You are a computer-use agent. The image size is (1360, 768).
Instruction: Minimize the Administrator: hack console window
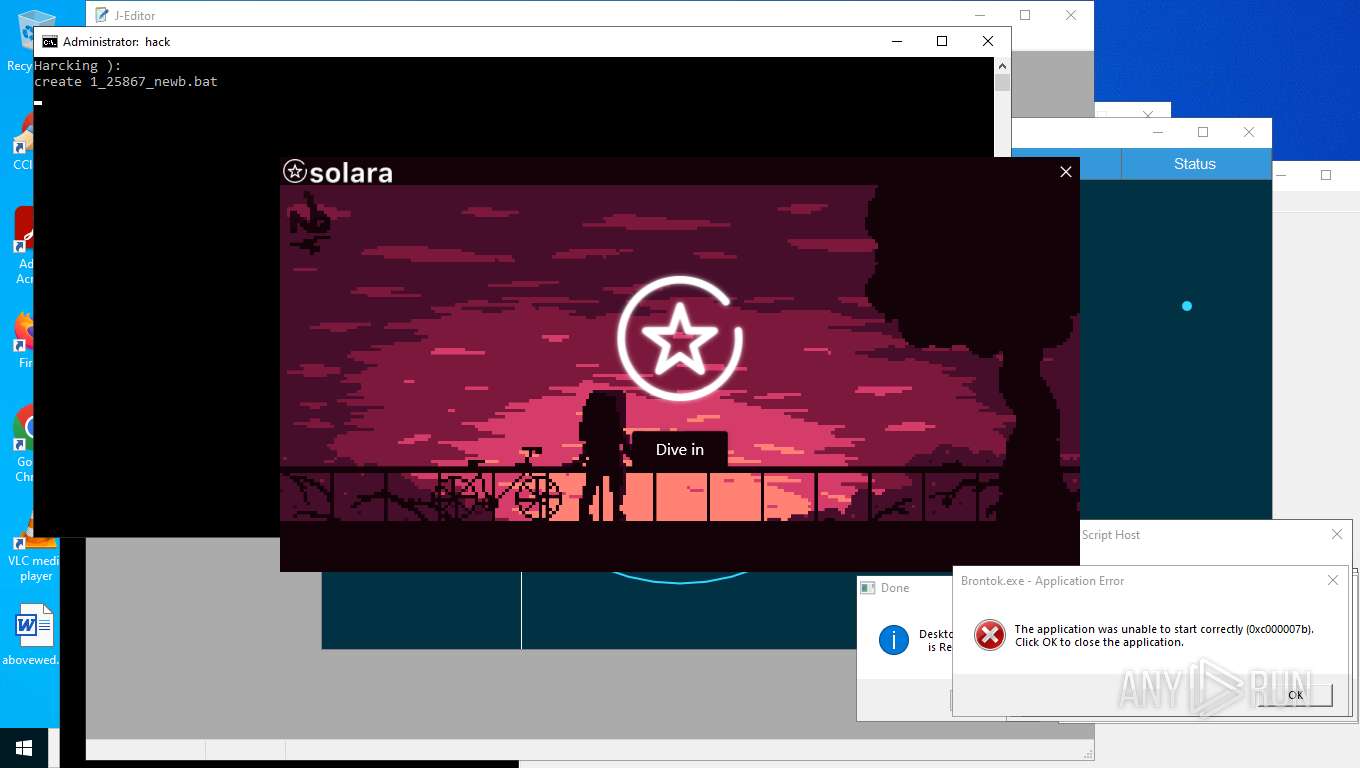point(895,41)
